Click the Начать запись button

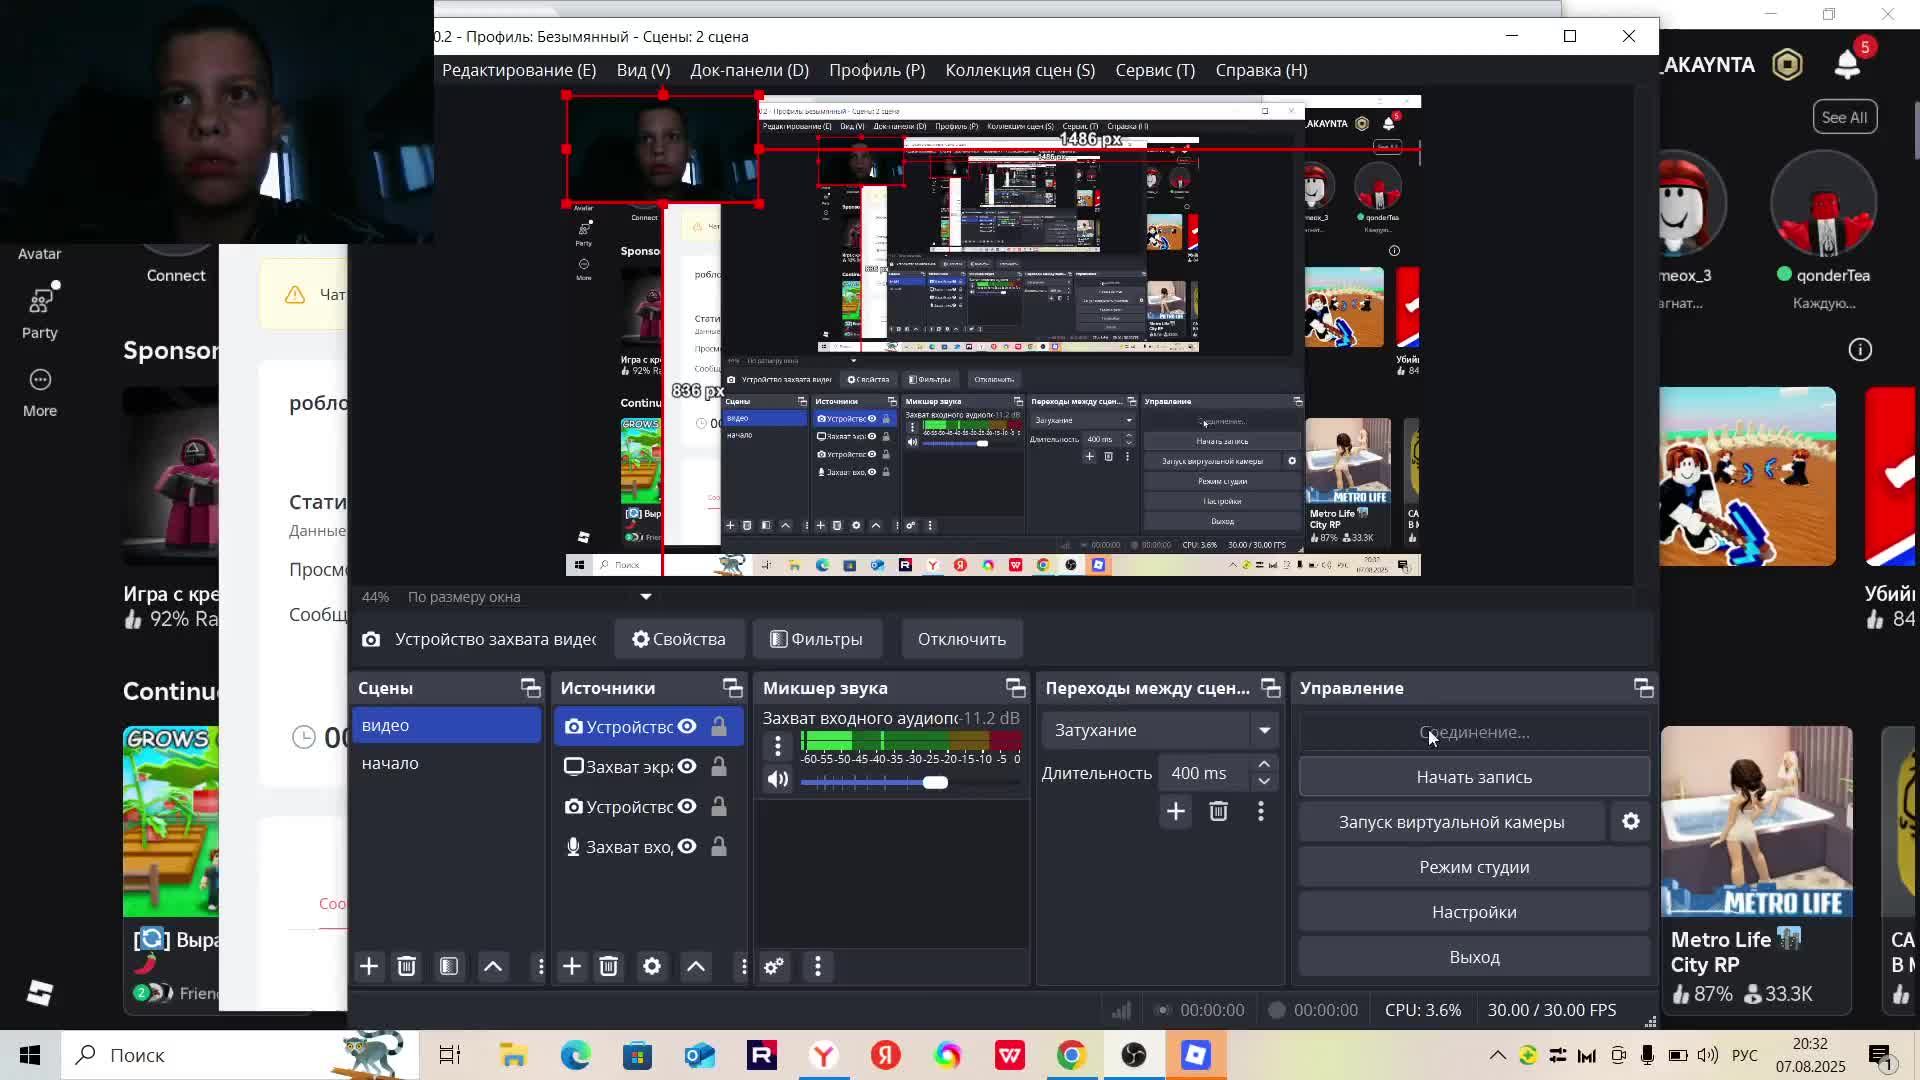click(1473, 777)
